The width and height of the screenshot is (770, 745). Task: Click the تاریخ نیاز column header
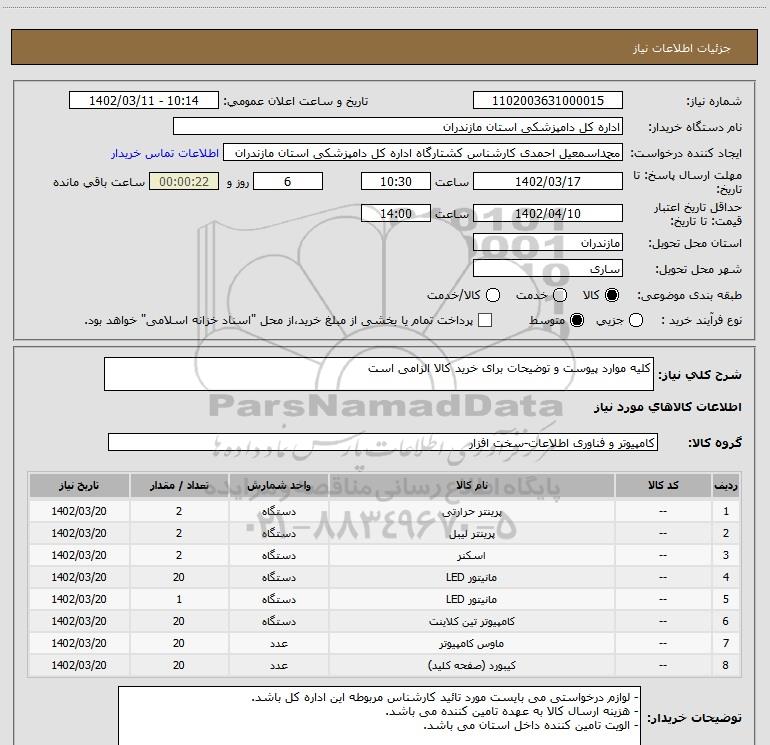[x=79, y=485]
